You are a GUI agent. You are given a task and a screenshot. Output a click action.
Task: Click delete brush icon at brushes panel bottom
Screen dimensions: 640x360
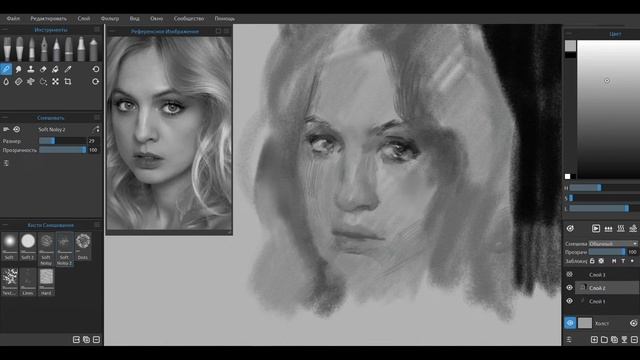click(96, 340)
